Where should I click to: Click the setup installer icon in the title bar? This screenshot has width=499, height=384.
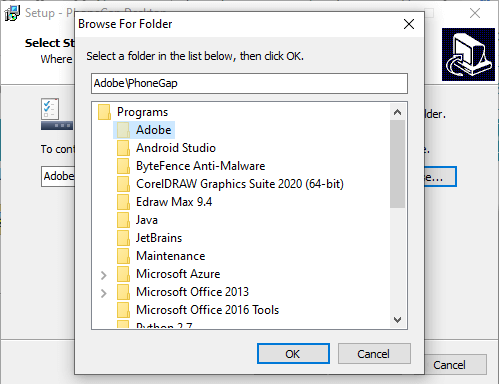[12, 13]
